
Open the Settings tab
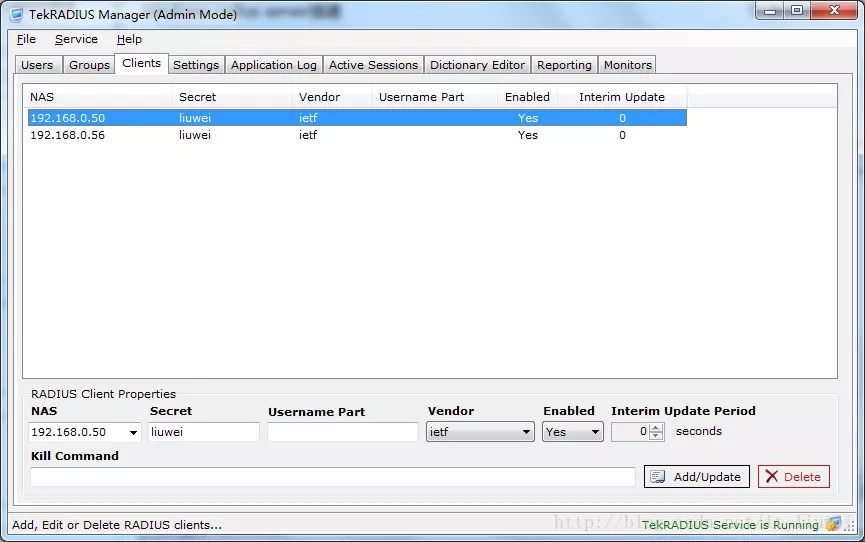pyautogui.click(x=195, y=65)
